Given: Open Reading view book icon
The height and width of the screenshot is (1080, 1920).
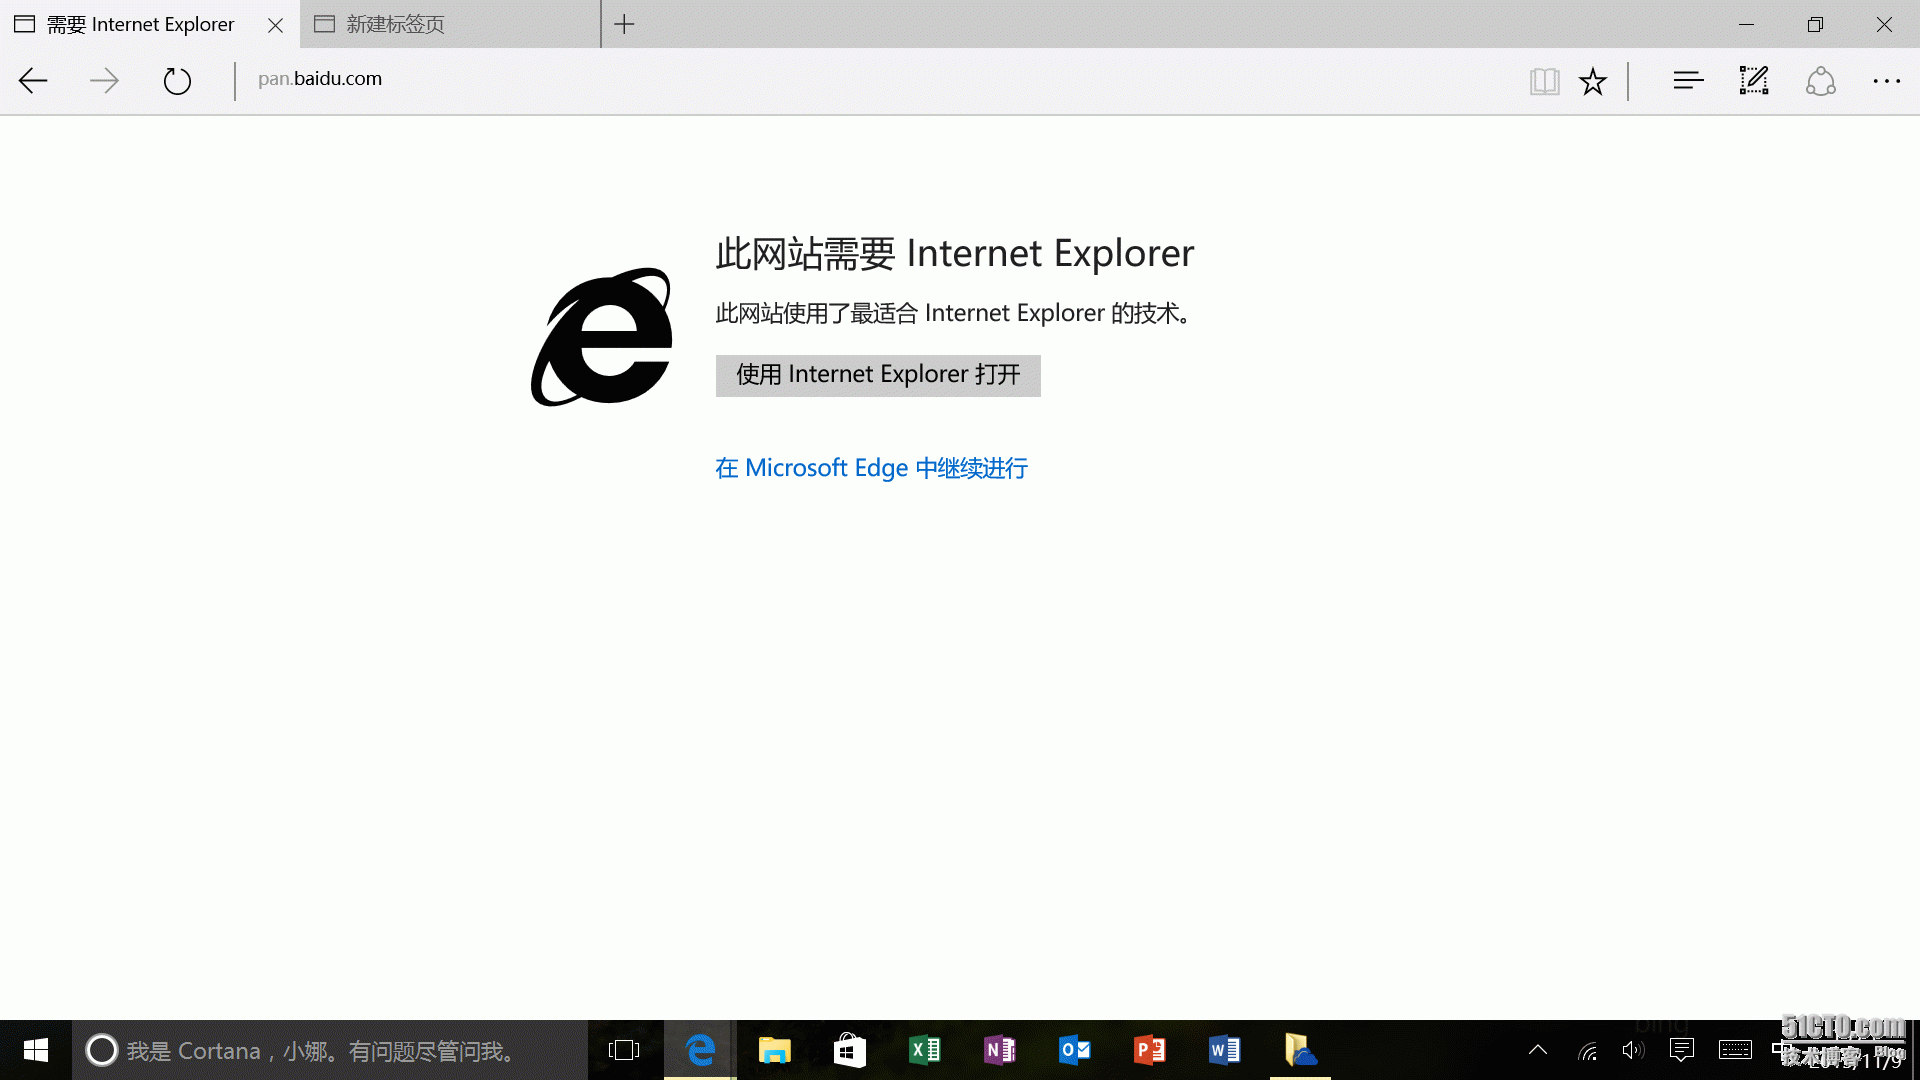Looking at the screenshot, I should [1544, 81].
